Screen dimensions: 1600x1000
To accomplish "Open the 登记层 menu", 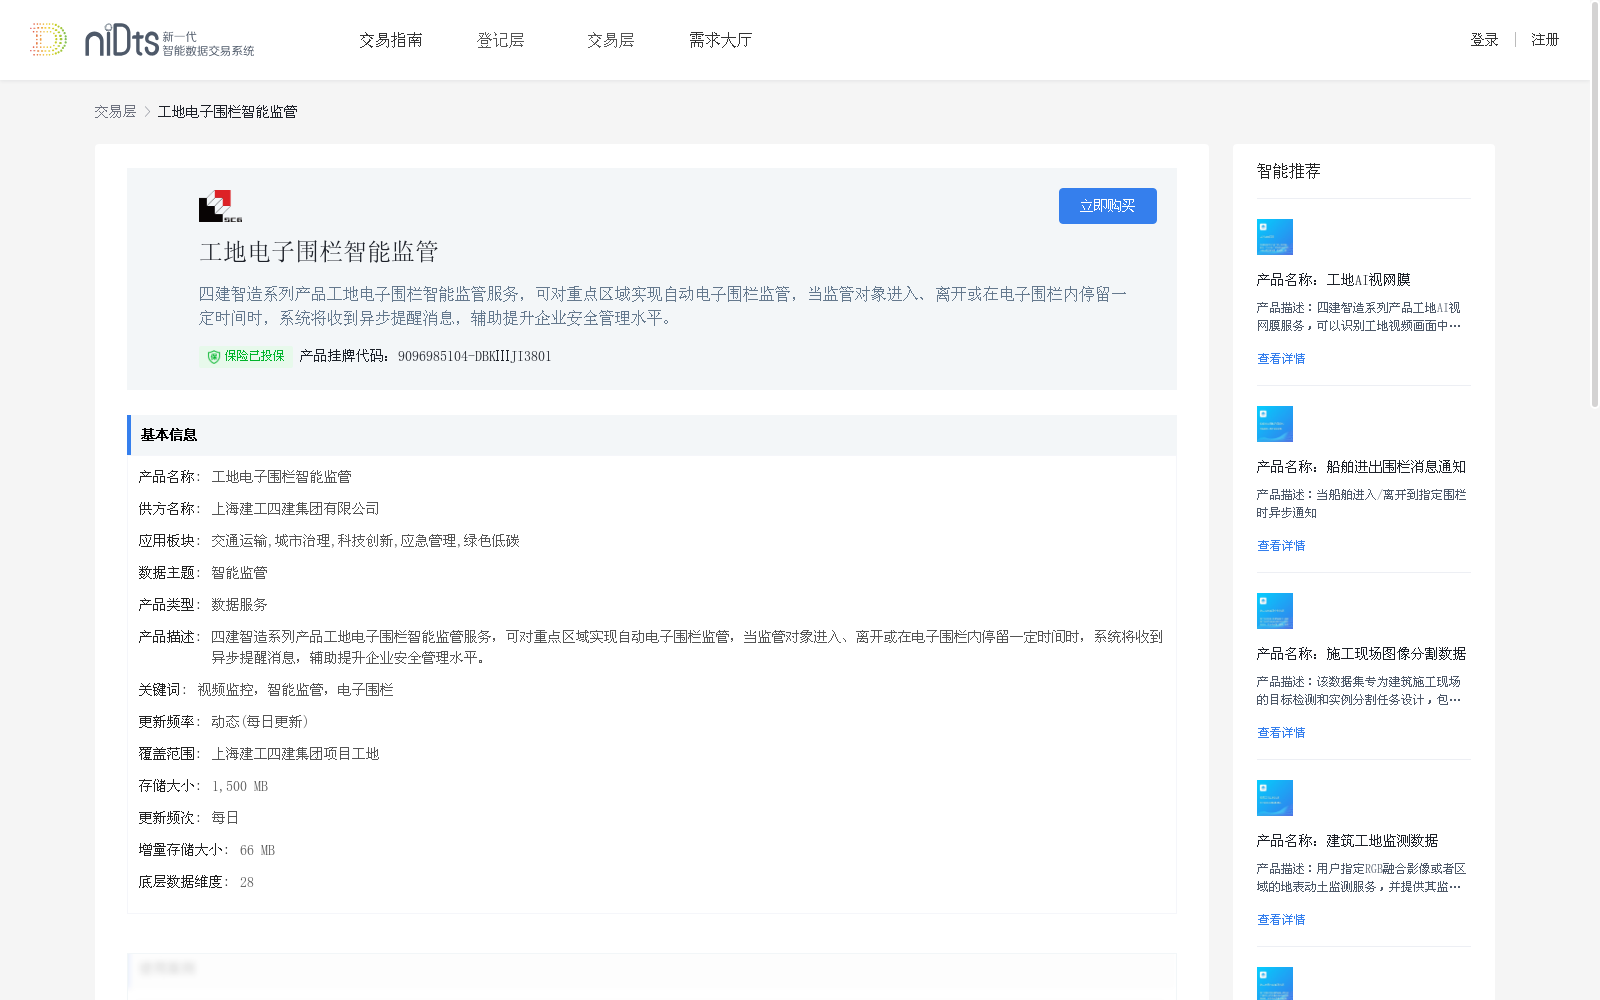I will point(501,40).
